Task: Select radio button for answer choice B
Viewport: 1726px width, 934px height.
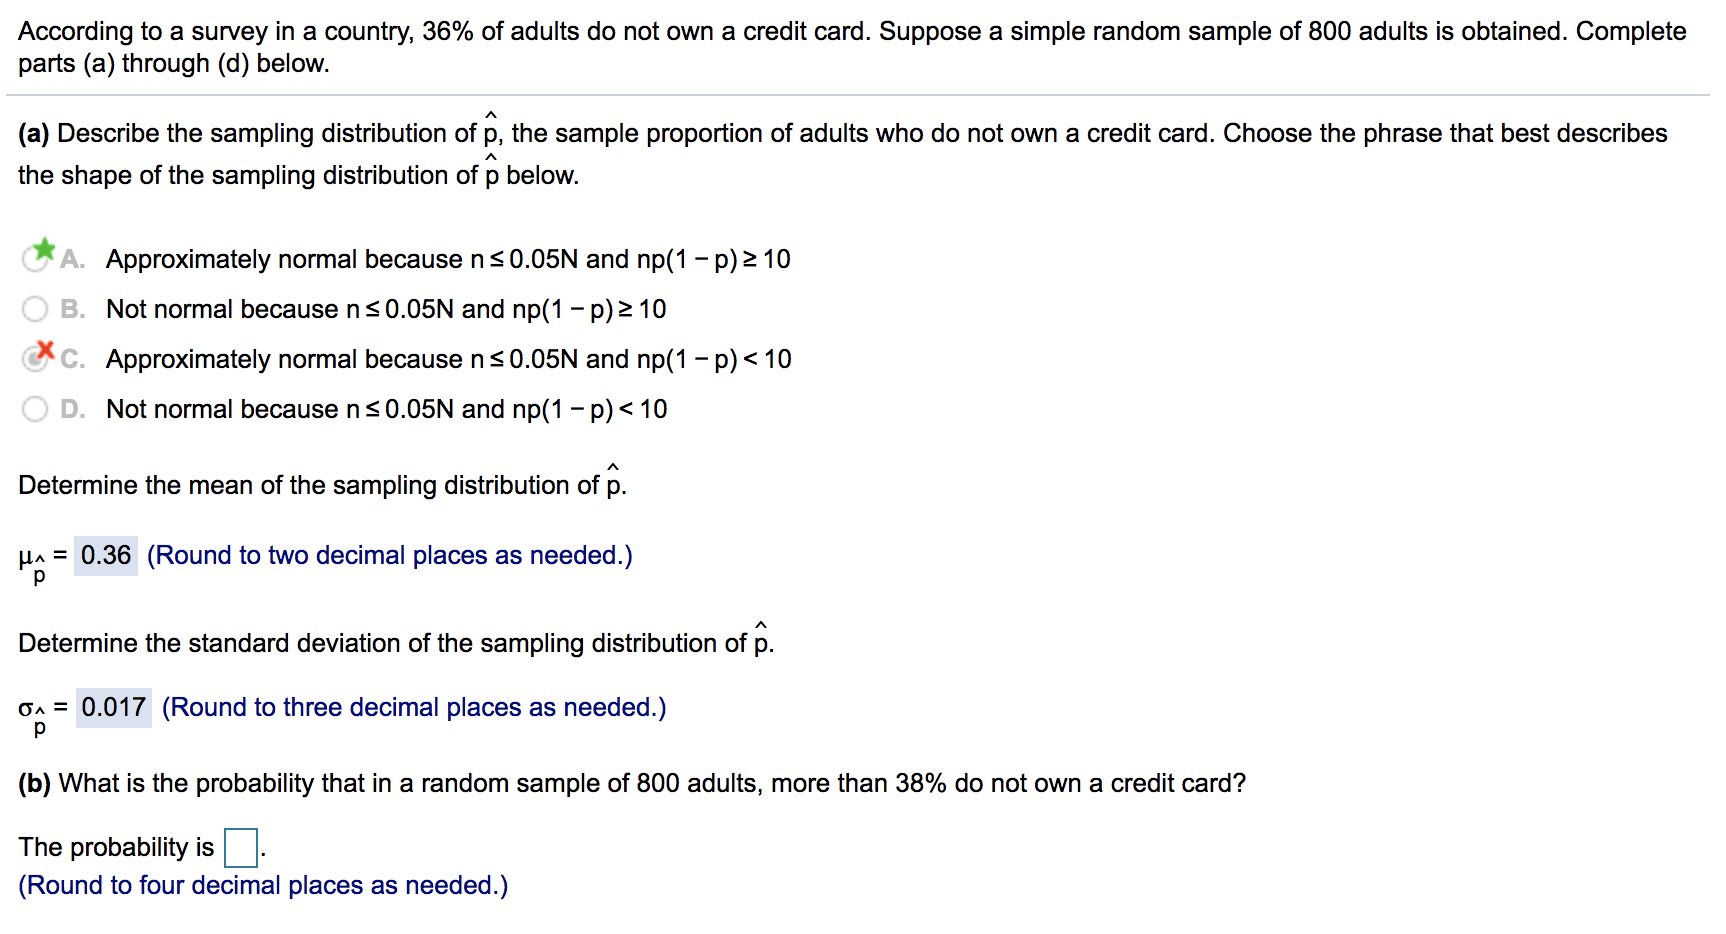Action: click(34, 309)
